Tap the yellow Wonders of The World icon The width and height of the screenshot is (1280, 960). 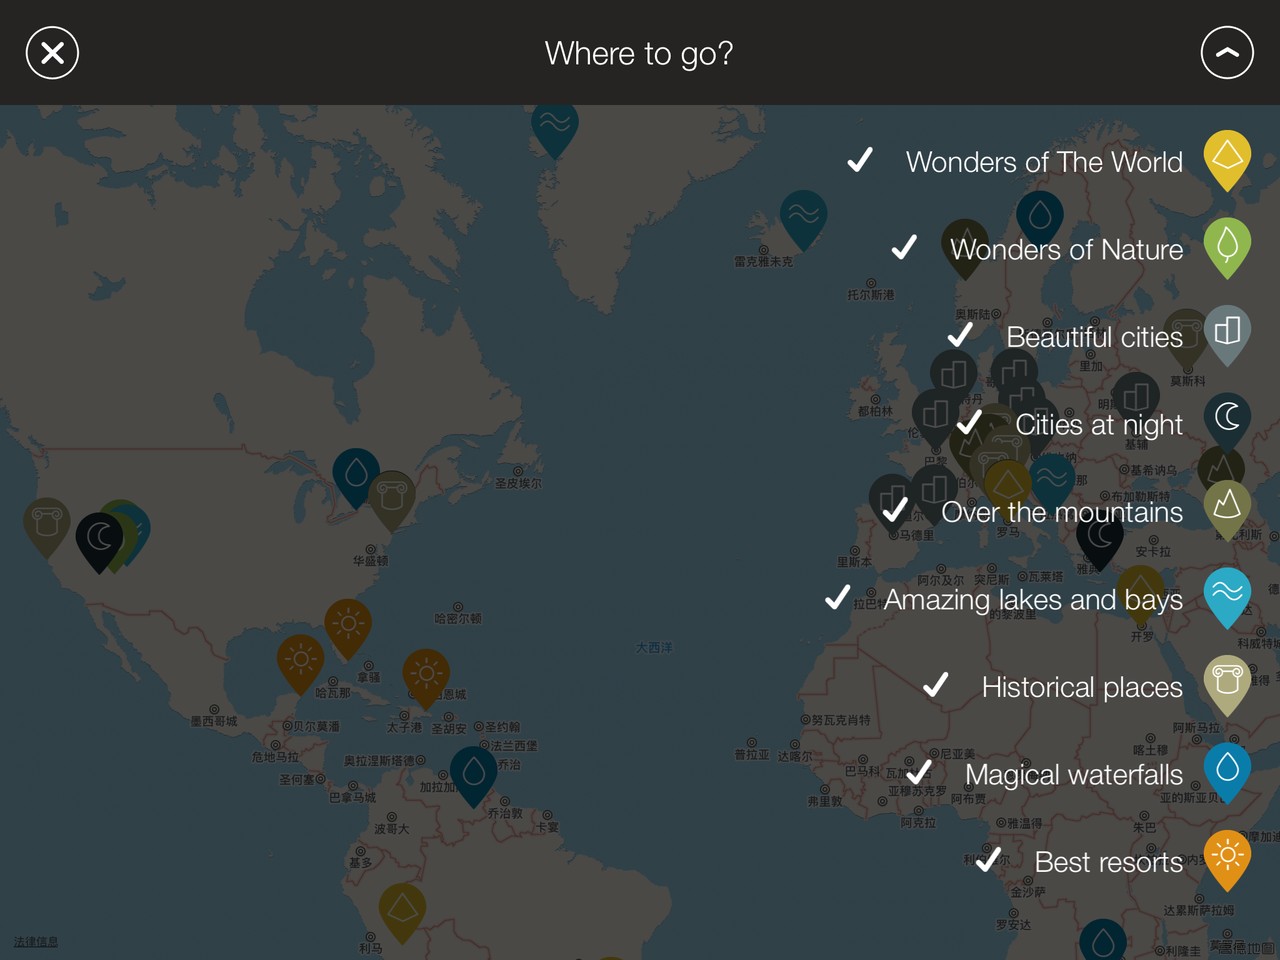pos(1227,160)
